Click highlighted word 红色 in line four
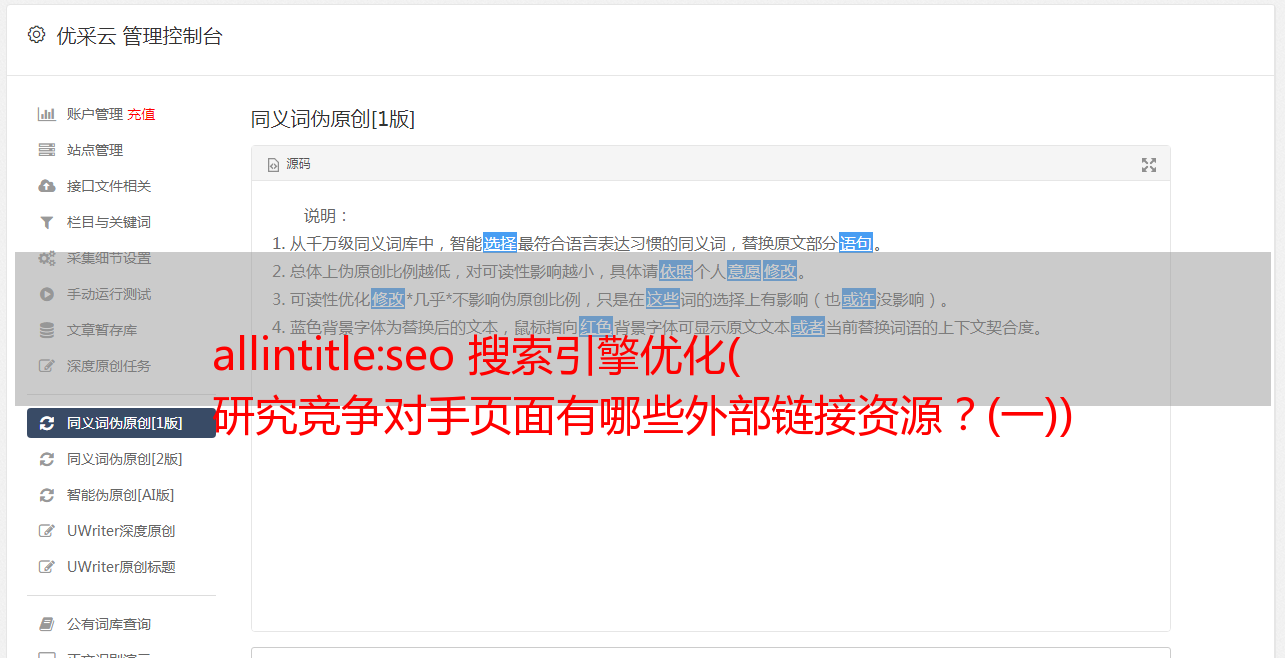This screenshot has height=658, width=1285. [595, 327]
